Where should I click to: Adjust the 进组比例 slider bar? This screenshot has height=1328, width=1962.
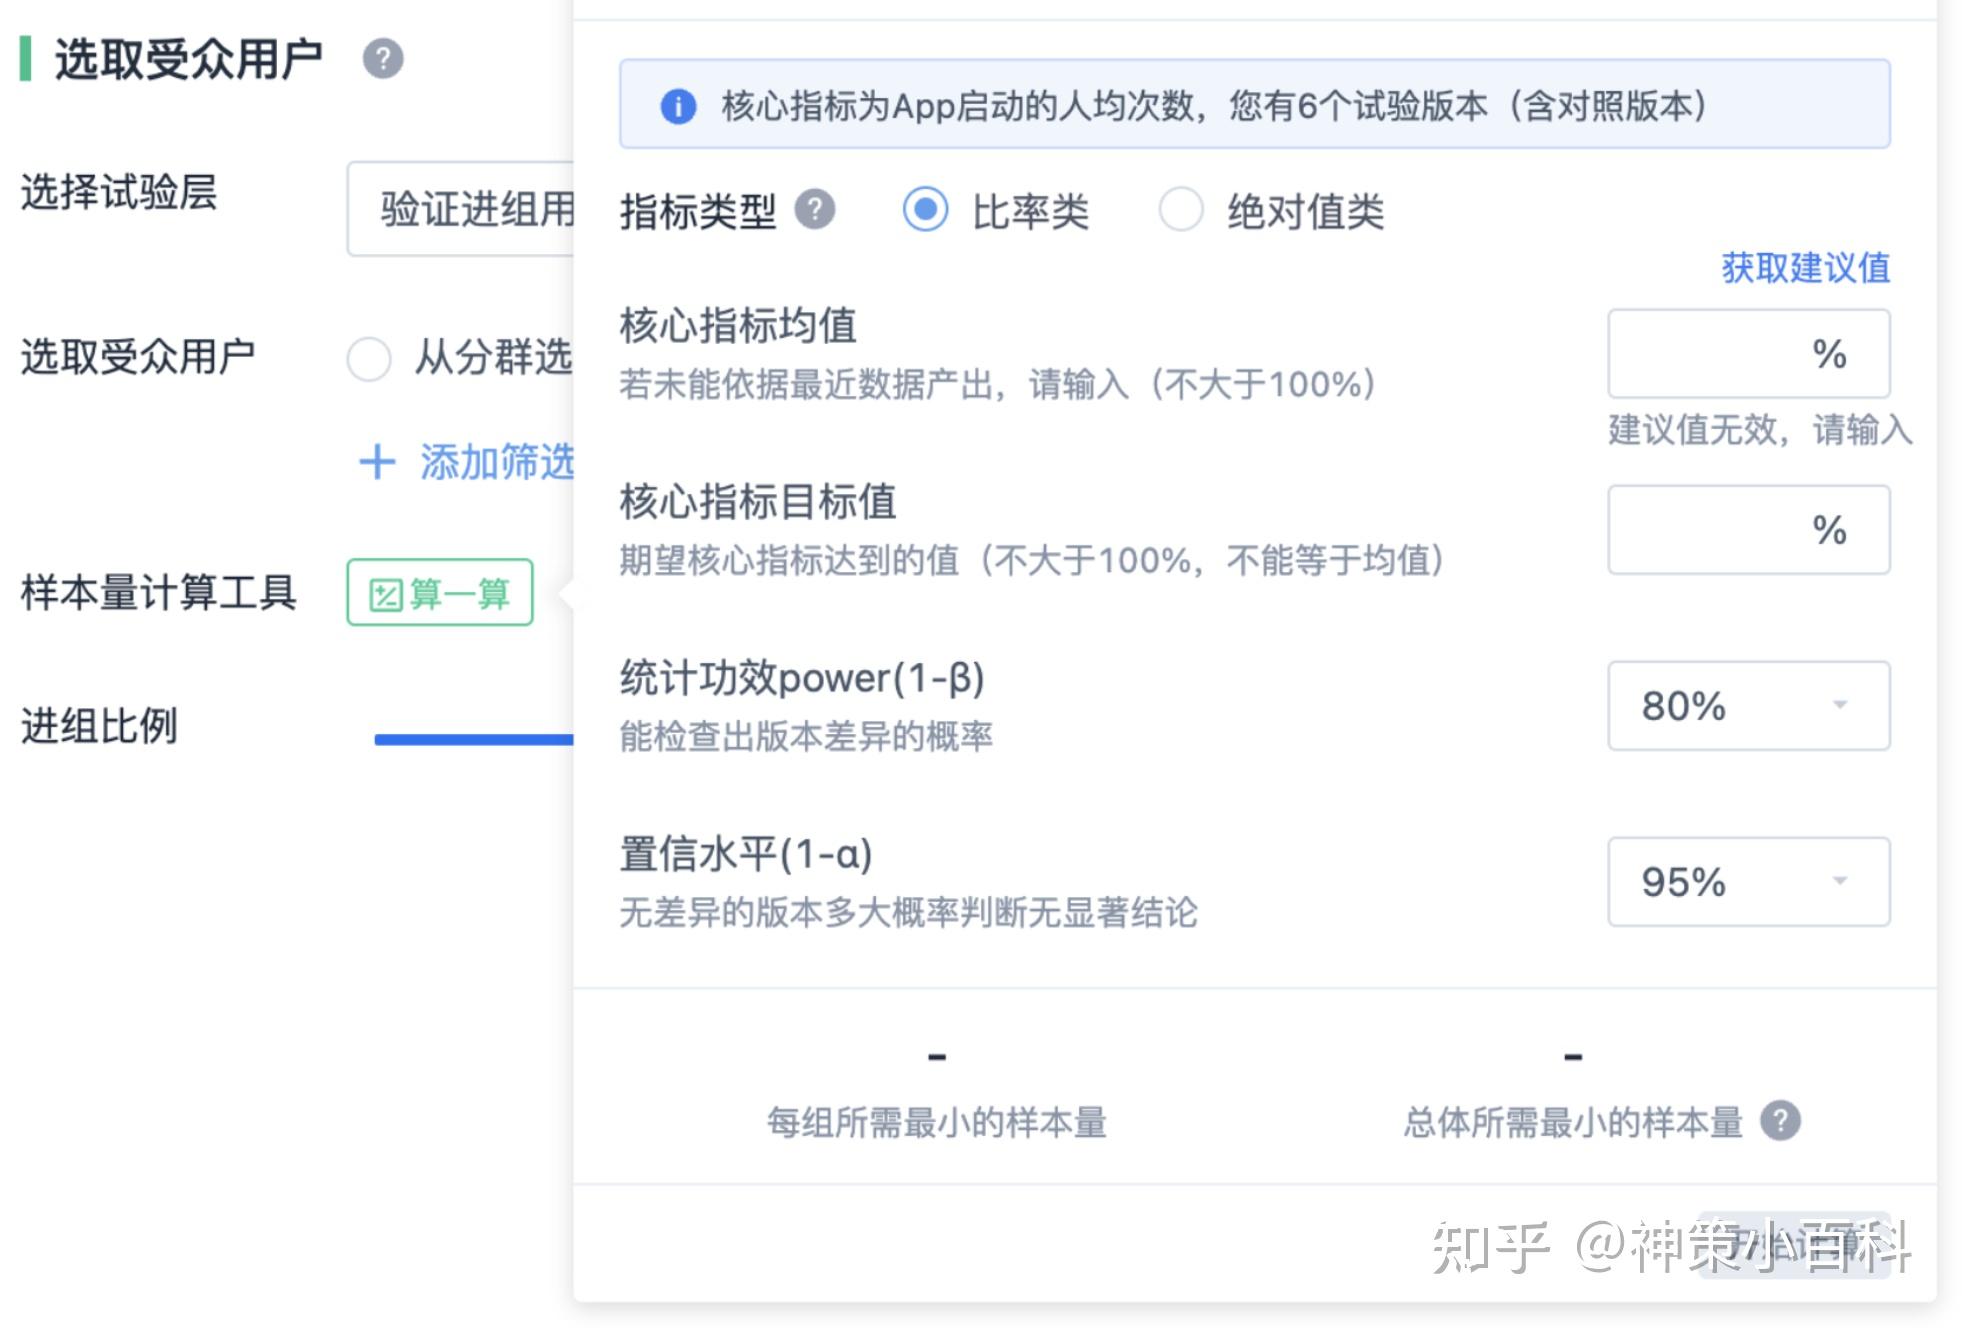pos(470,737)
